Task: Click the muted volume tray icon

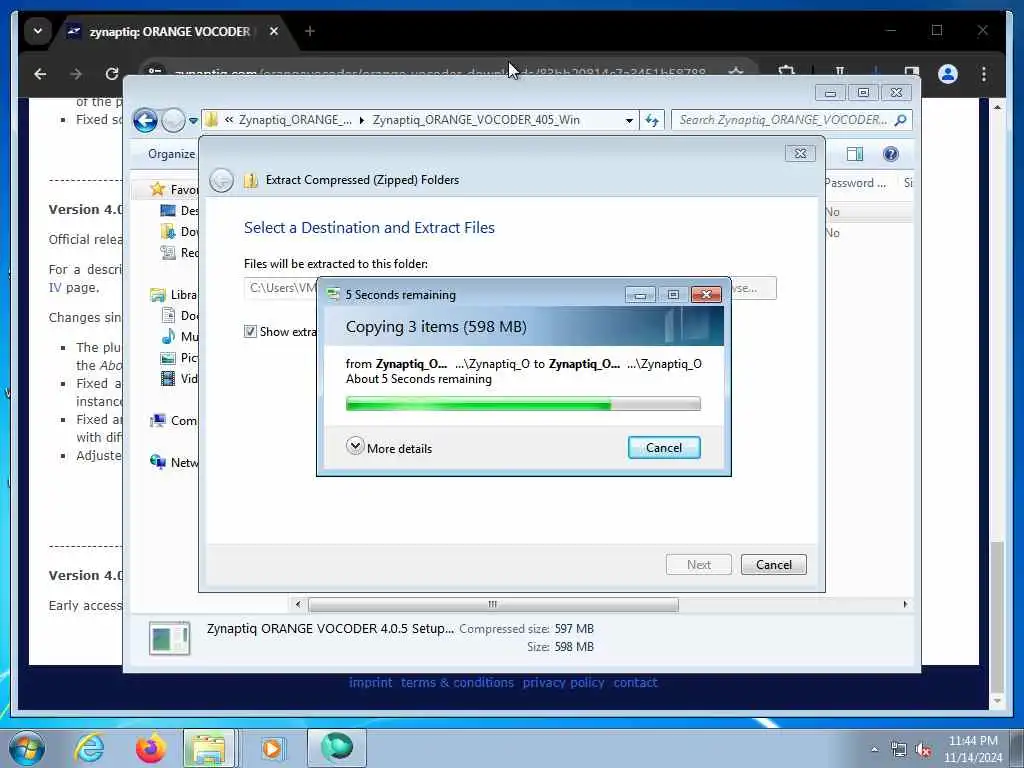Action: [x=922, y=750]
